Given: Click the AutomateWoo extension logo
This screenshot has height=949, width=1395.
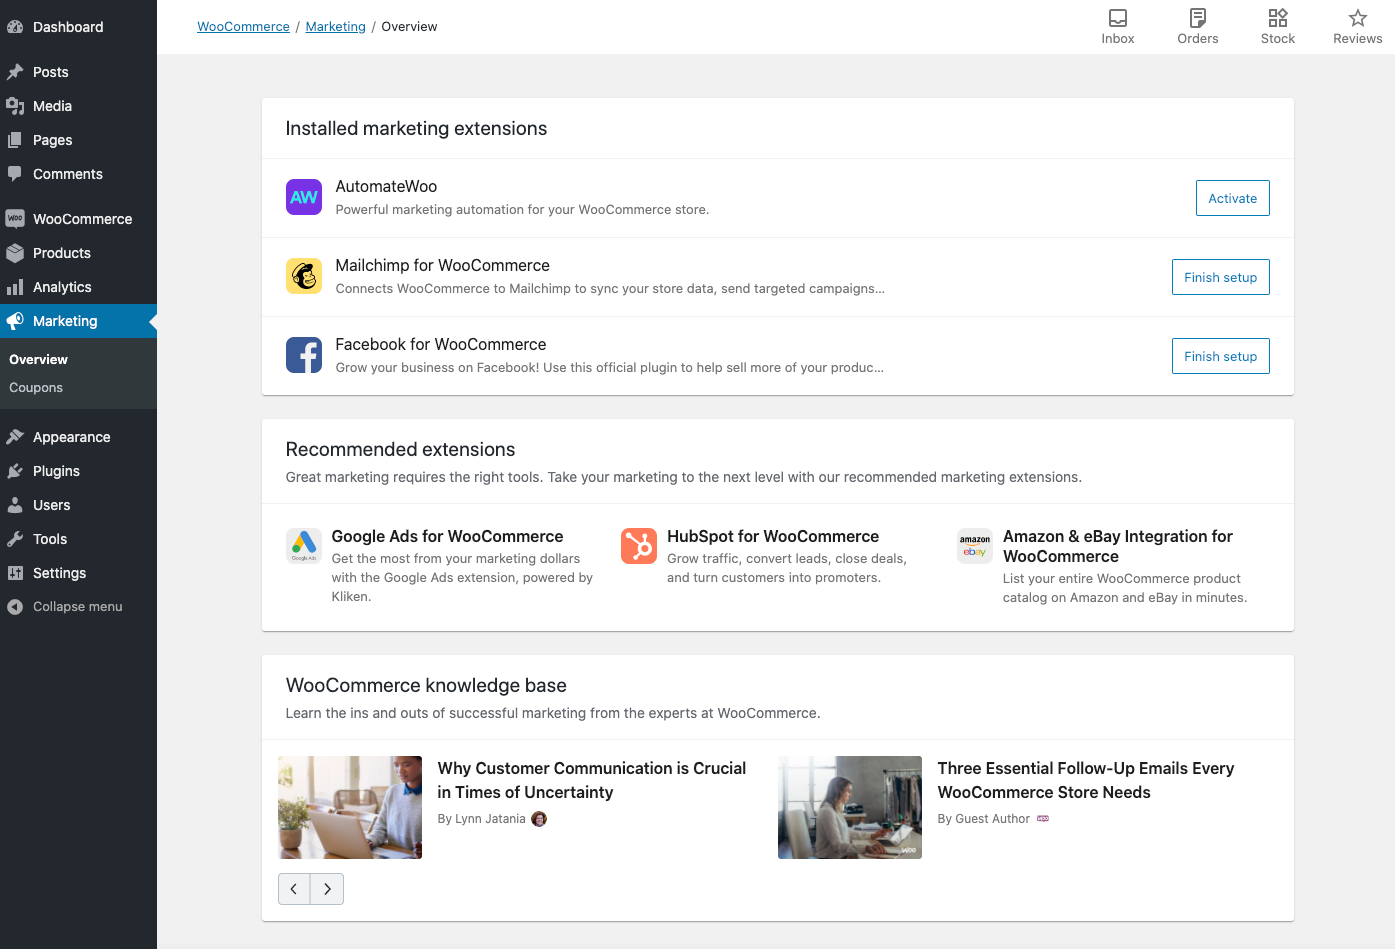Looking at the screenshot, I should pyautogui.click(x=304, y=197).
